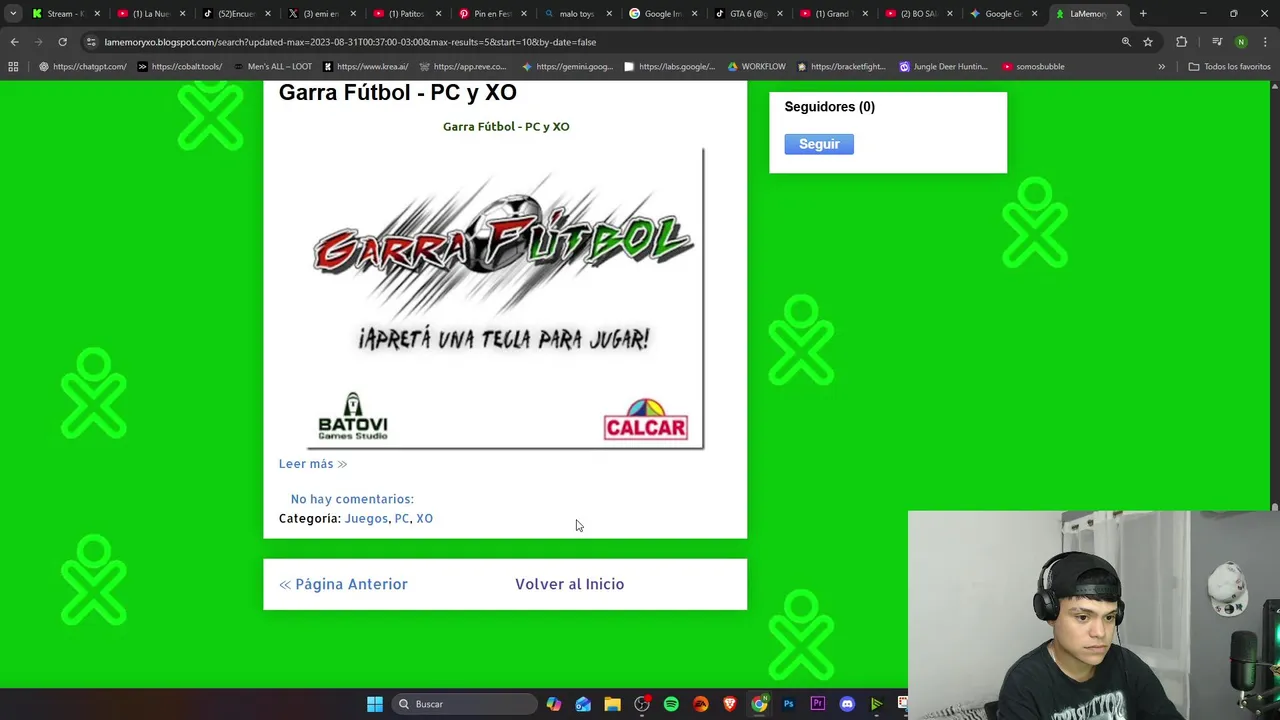Reload the current page
Viewport: 1280px width, 720px height.
(62, 42)
